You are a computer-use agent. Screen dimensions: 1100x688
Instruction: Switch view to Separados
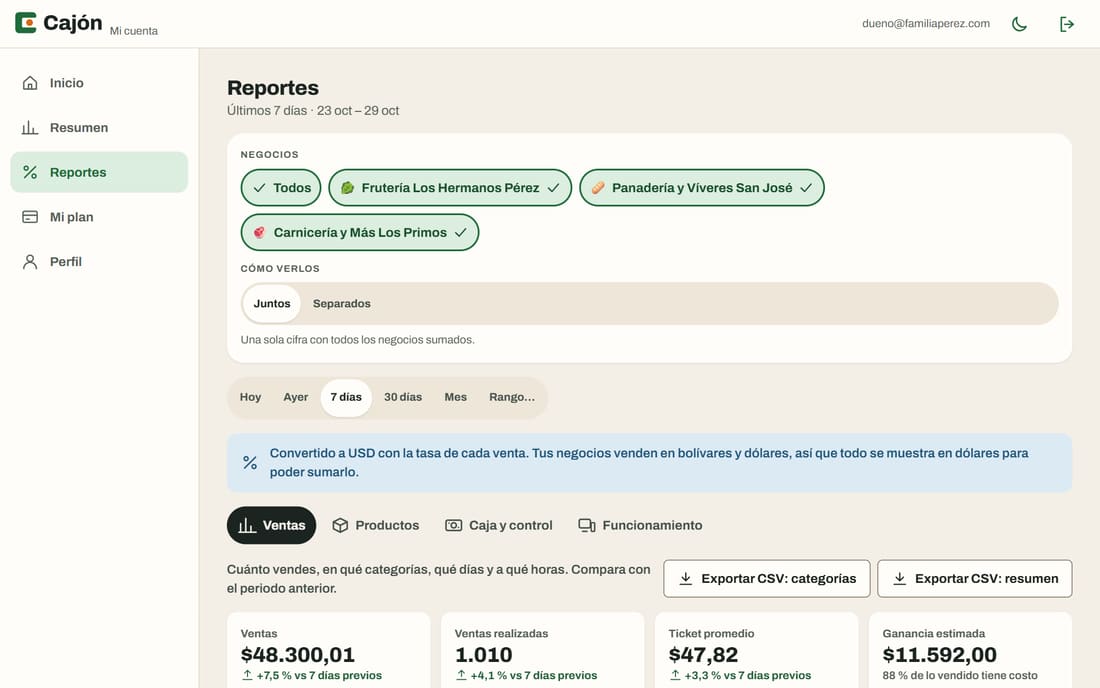342,304
